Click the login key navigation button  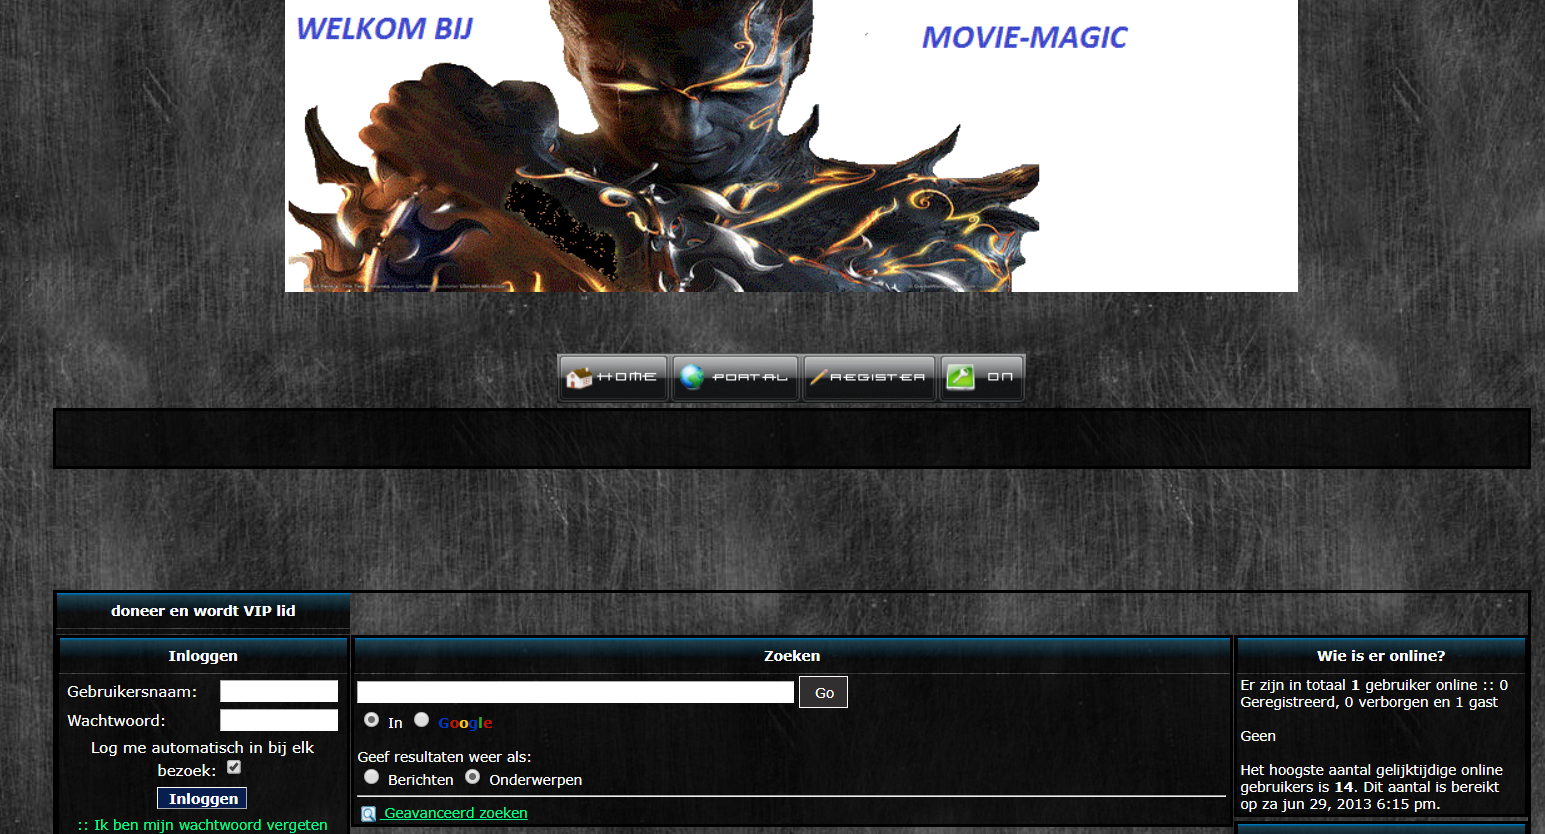click(x=982, y=378)
